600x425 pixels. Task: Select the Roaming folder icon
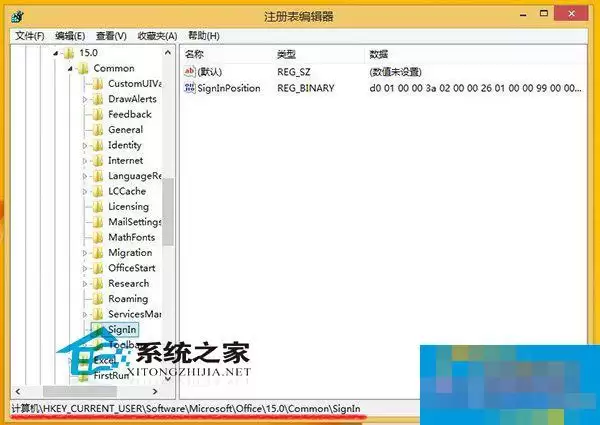tap(98, 299)
